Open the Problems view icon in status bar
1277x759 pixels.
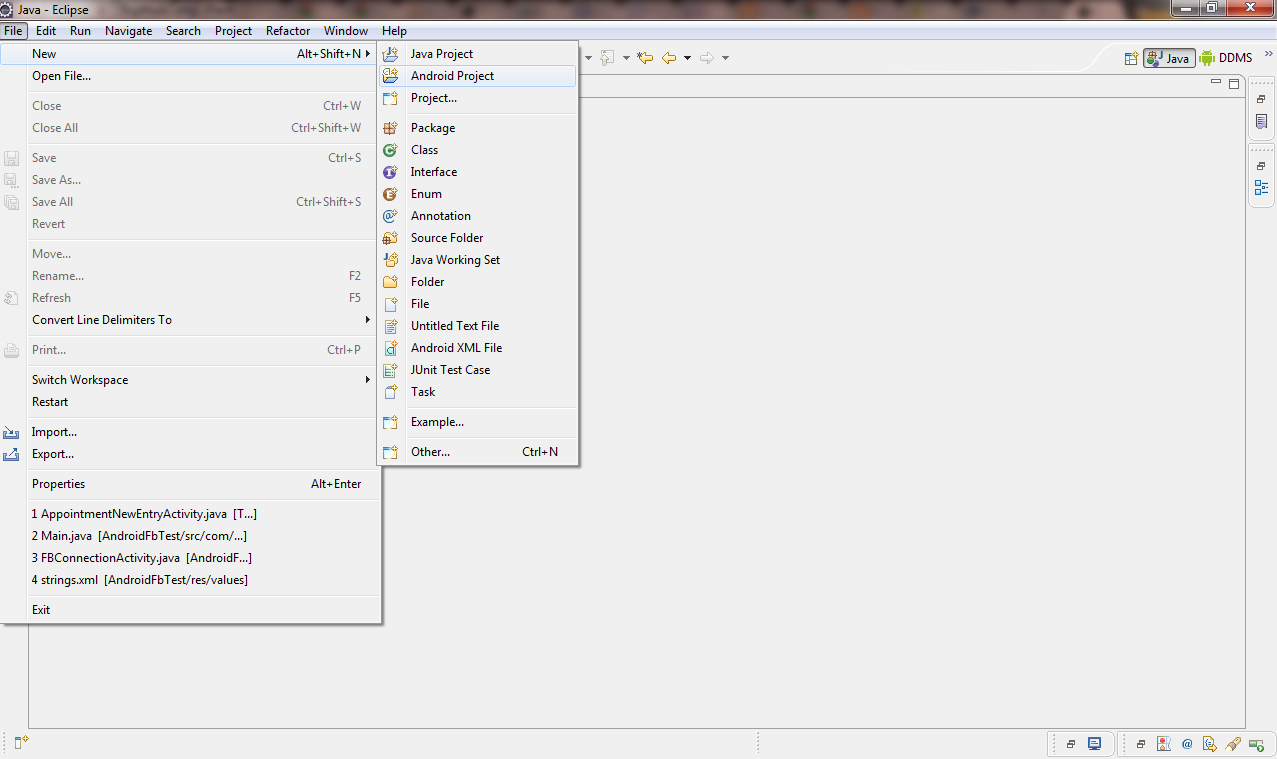(x=1164, y=744)
